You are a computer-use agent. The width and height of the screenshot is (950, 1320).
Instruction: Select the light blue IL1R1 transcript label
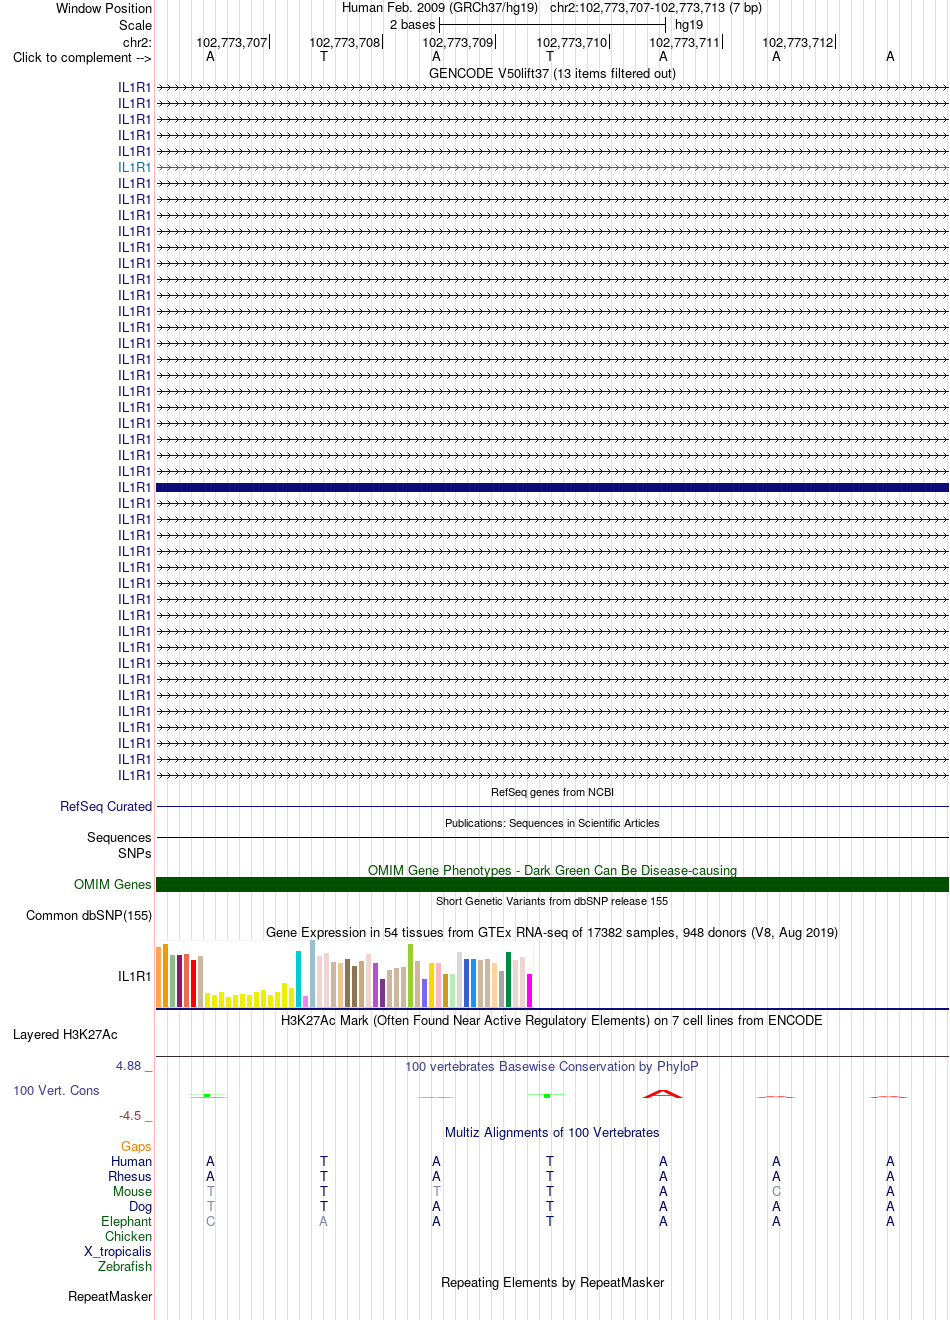pos(135,167)
